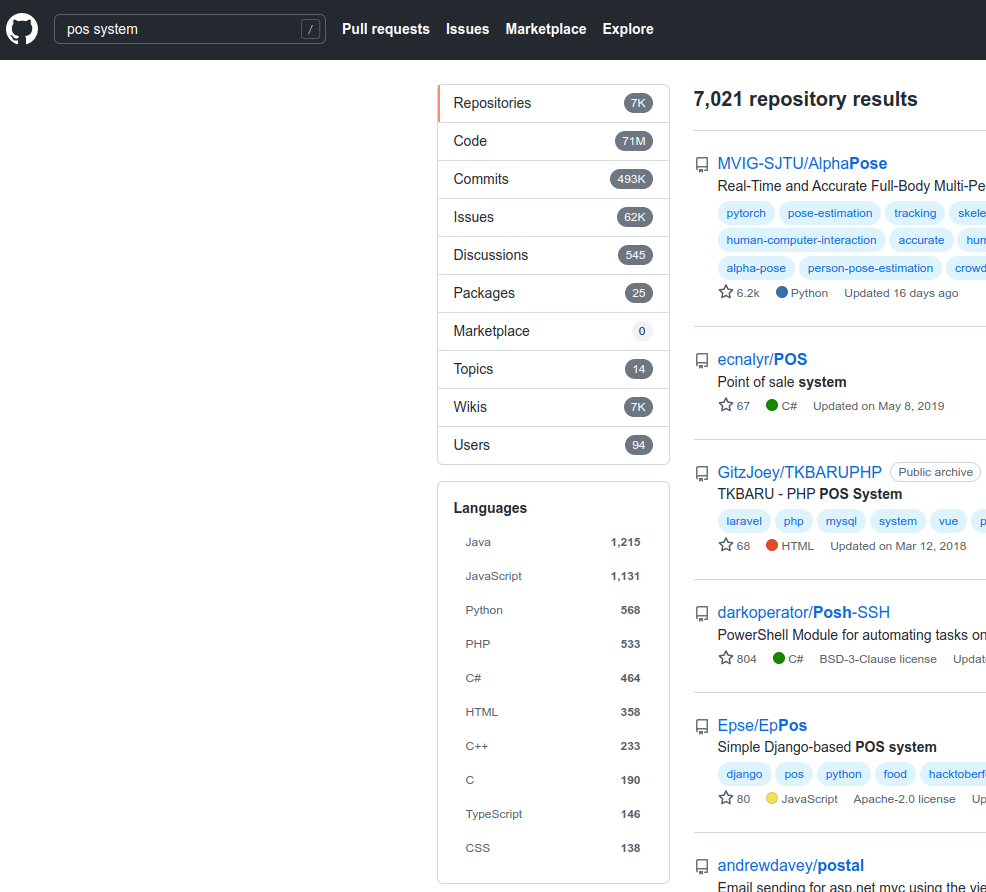Click the mysql topic tag
Image resolution: width=986 pixels, height=892 pixels.
coord(841,521)
